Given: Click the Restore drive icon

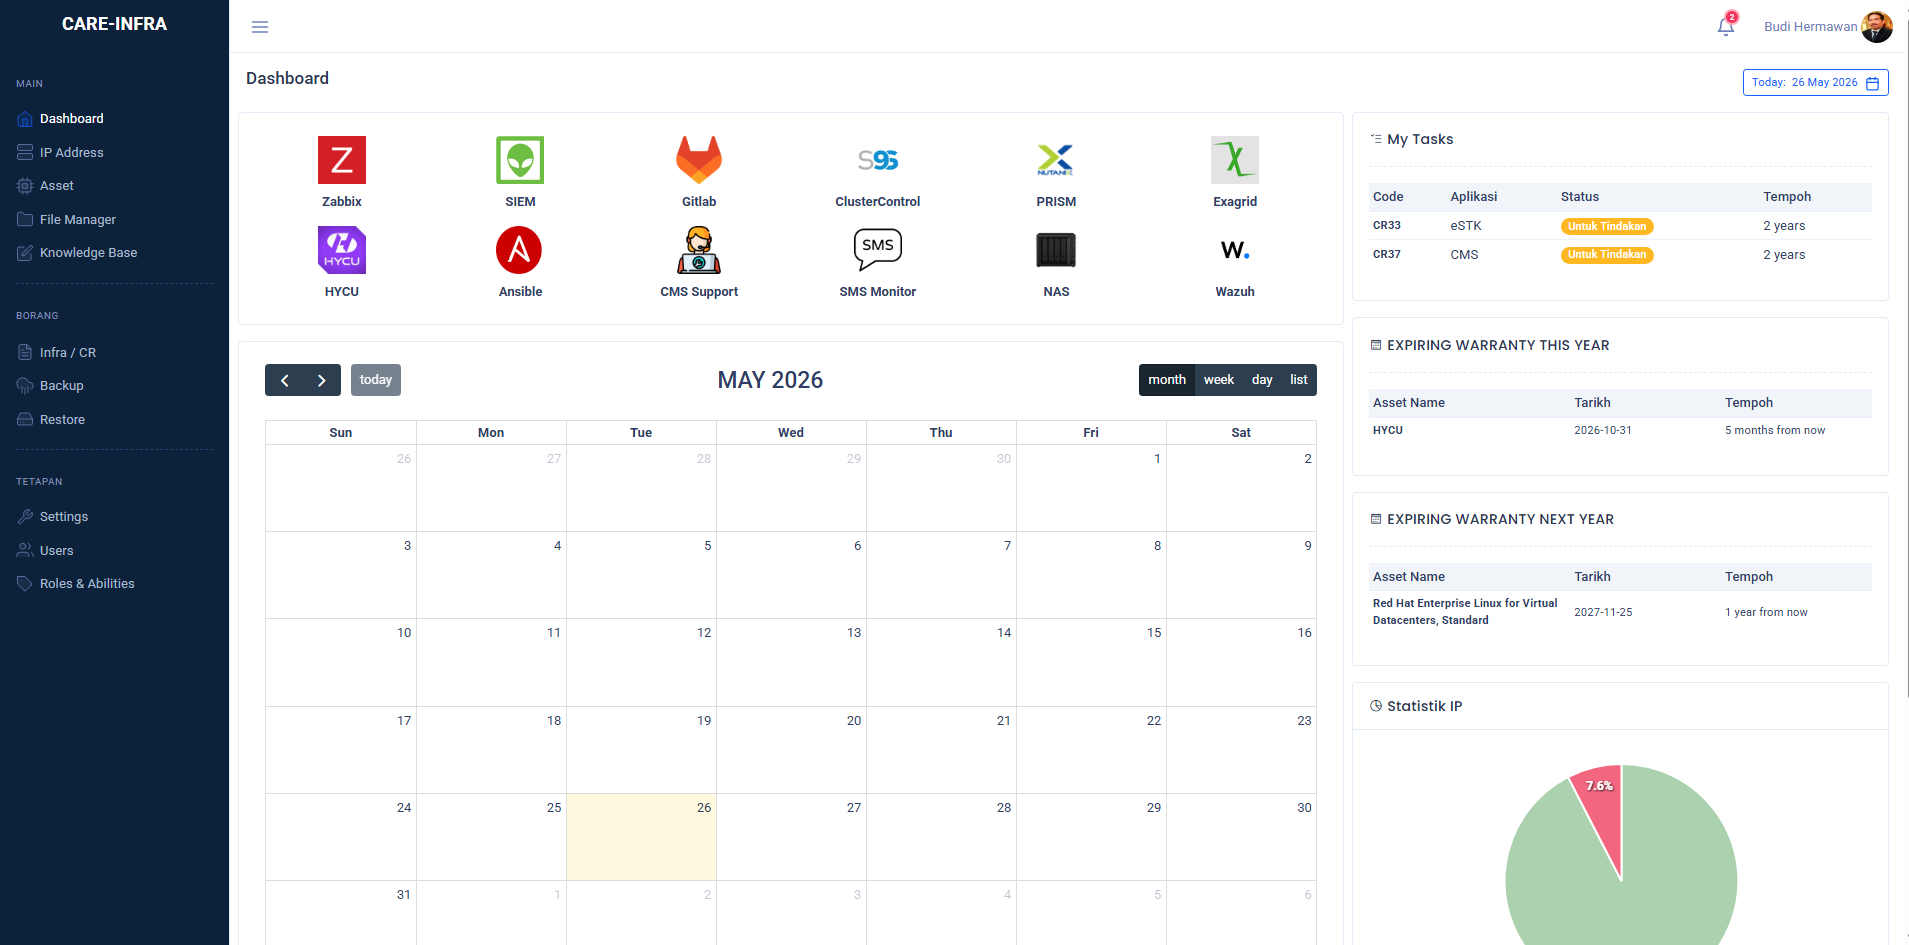Looking at the screenshot, I should tap(25, 420).
